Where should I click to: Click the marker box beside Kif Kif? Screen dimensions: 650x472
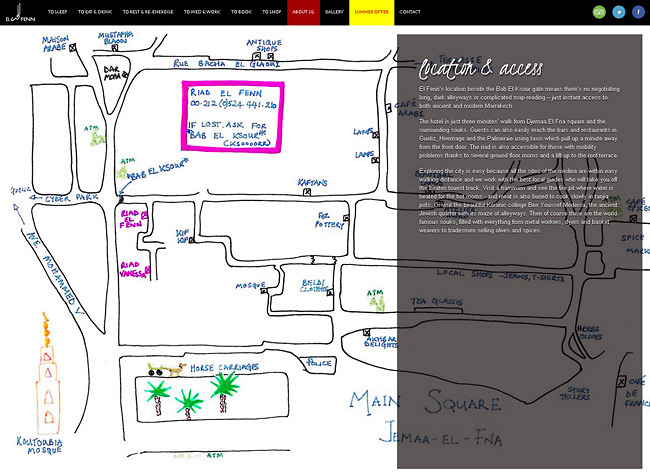click(192, 240)
